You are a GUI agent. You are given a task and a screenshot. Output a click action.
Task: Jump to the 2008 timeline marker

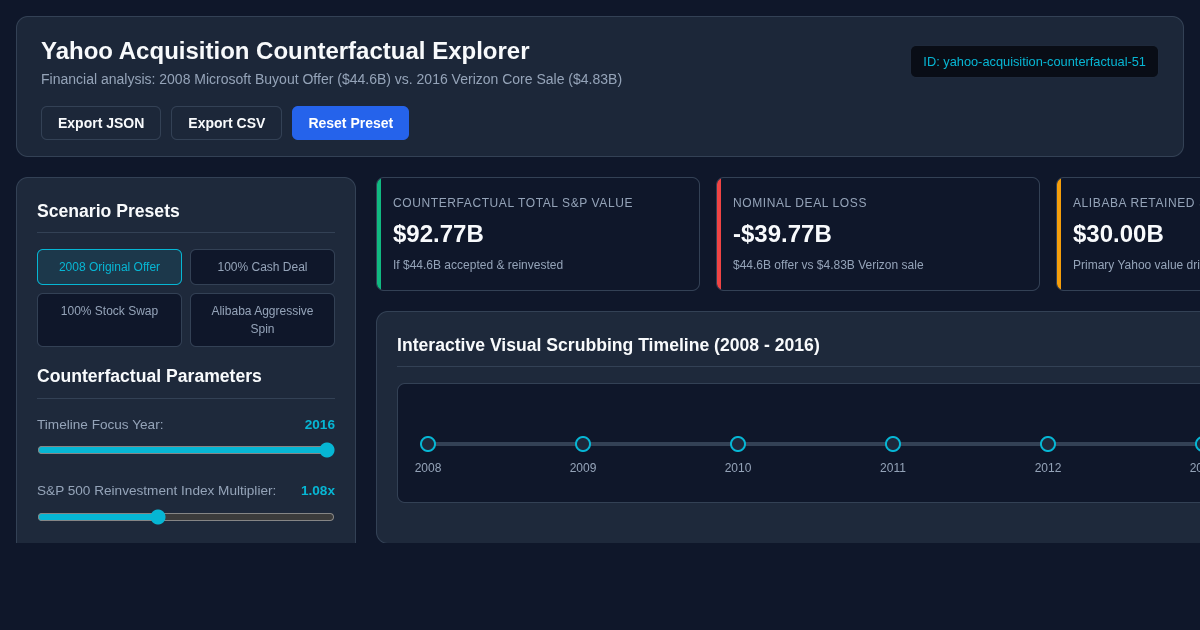click(428, 444)
